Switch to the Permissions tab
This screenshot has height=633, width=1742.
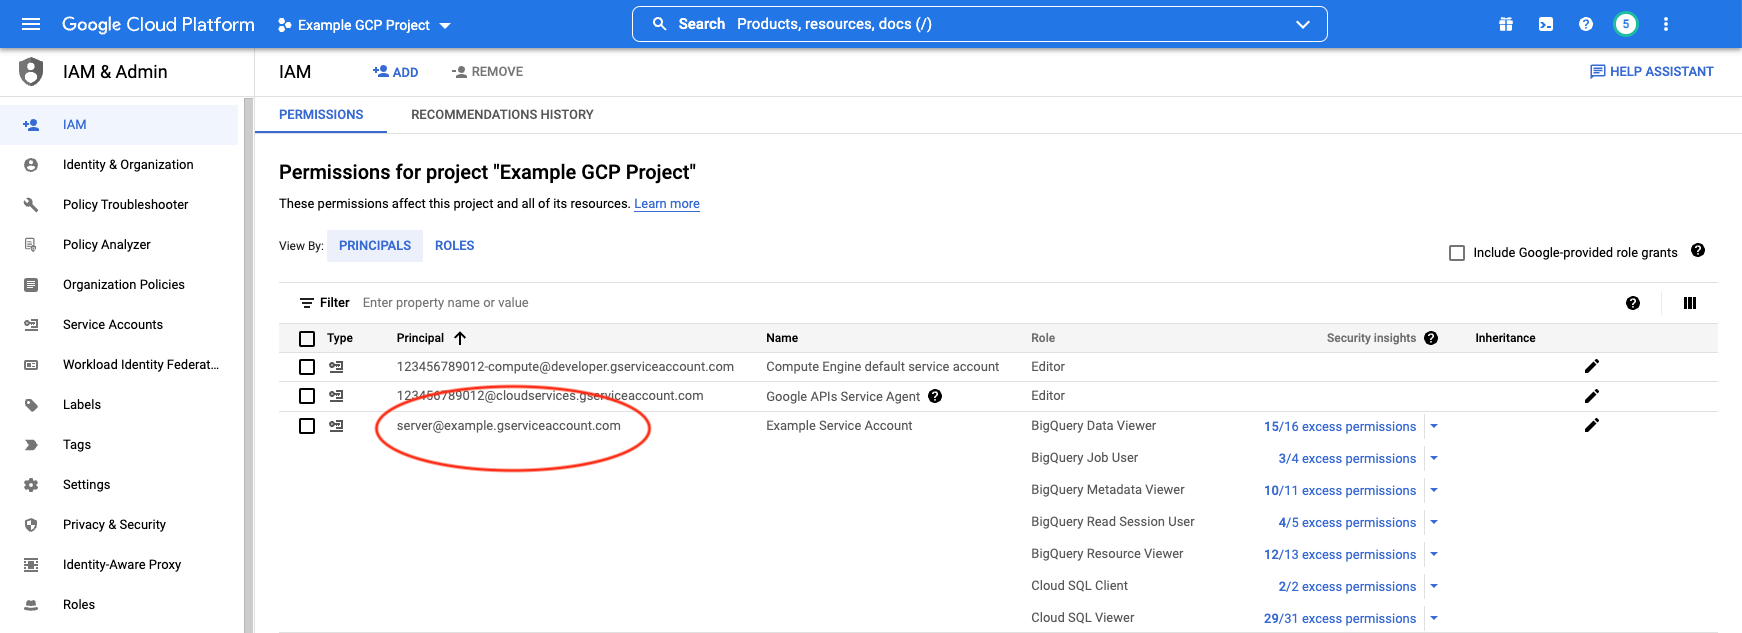pyautogui.click(x=321, y=115)
